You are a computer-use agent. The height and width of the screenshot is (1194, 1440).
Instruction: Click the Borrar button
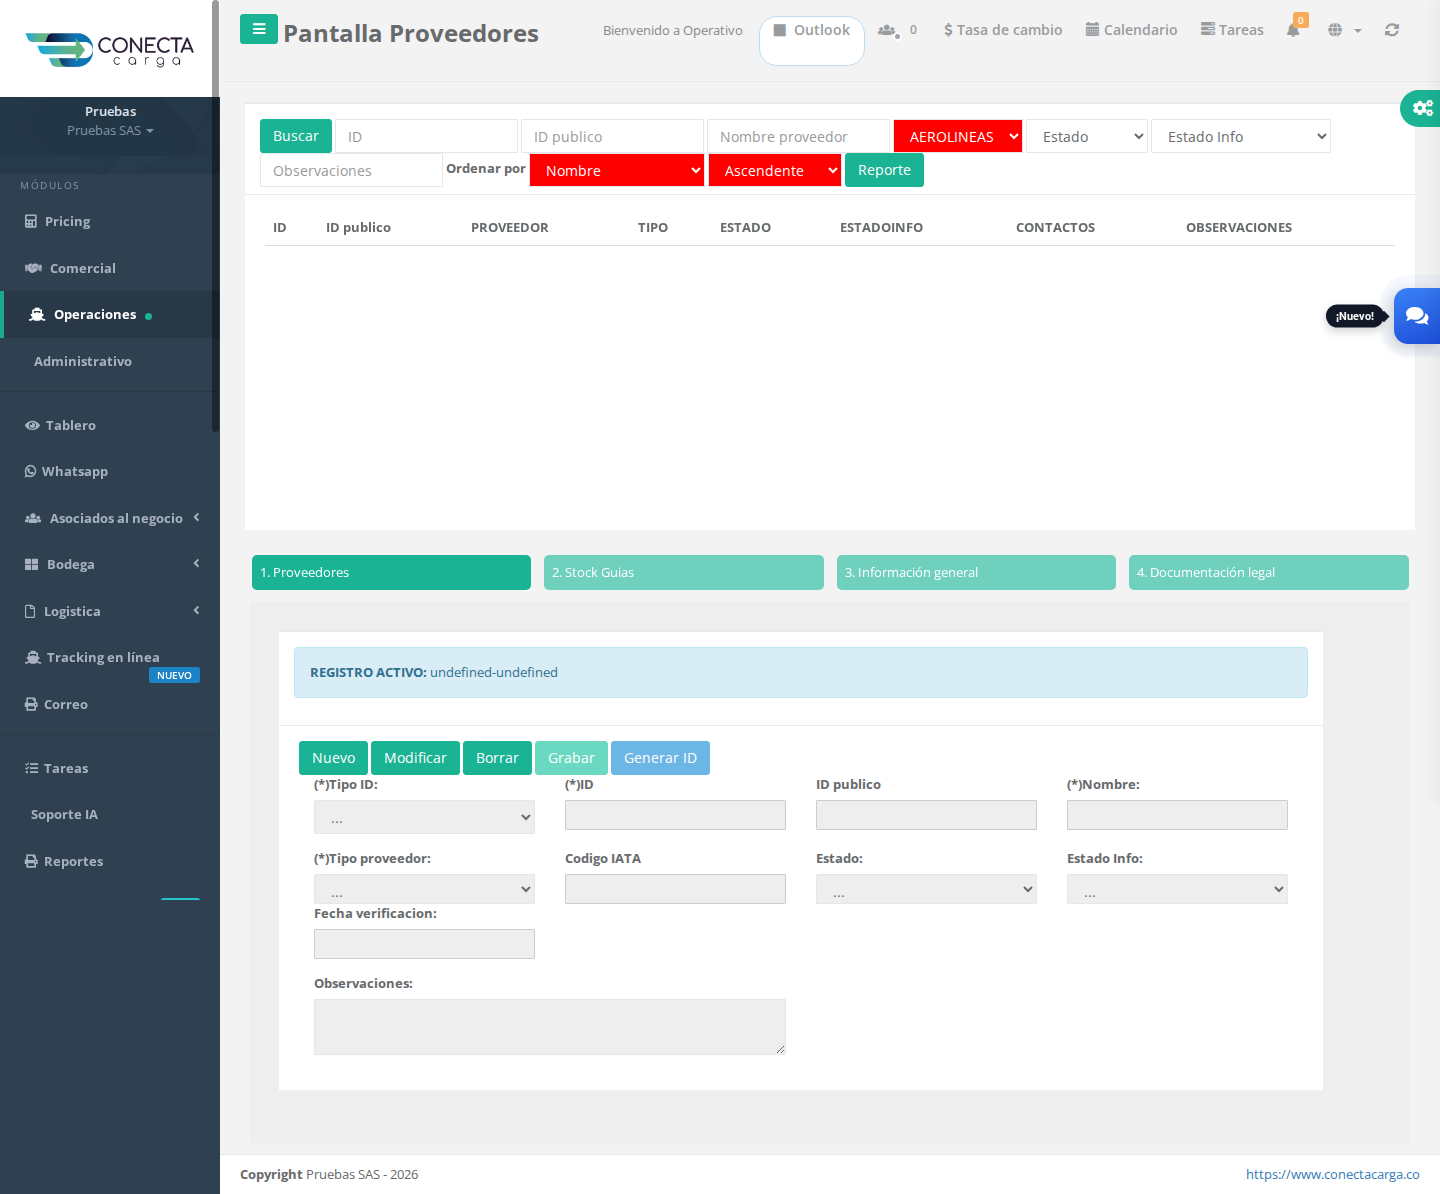pyautogui.click(x=497, y=758)
